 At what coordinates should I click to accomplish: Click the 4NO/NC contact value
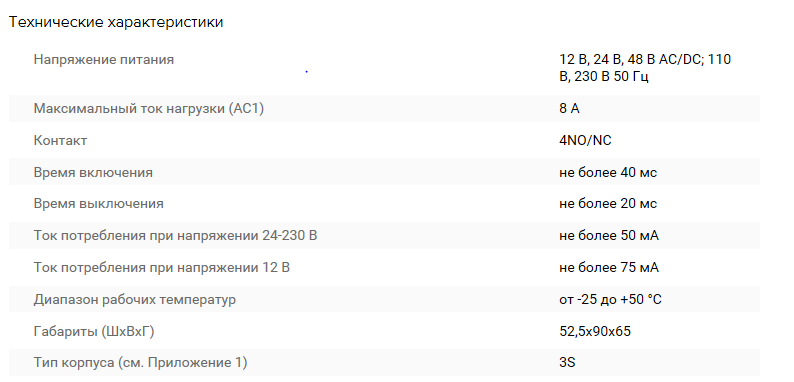(x=585, y=140)
